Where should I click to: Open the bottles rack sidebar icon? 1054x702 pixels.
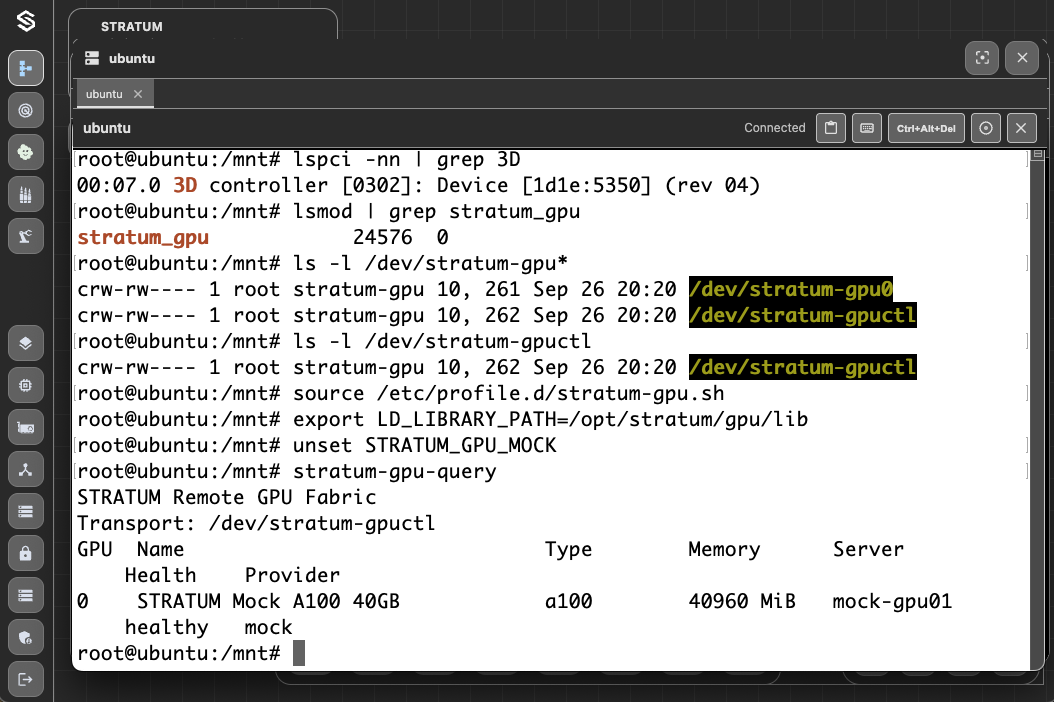(26, 194)
